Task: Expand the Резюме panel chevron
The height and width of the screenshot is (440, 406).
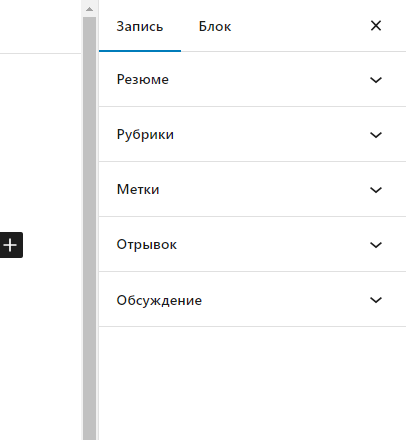Action: click(376, 80)
